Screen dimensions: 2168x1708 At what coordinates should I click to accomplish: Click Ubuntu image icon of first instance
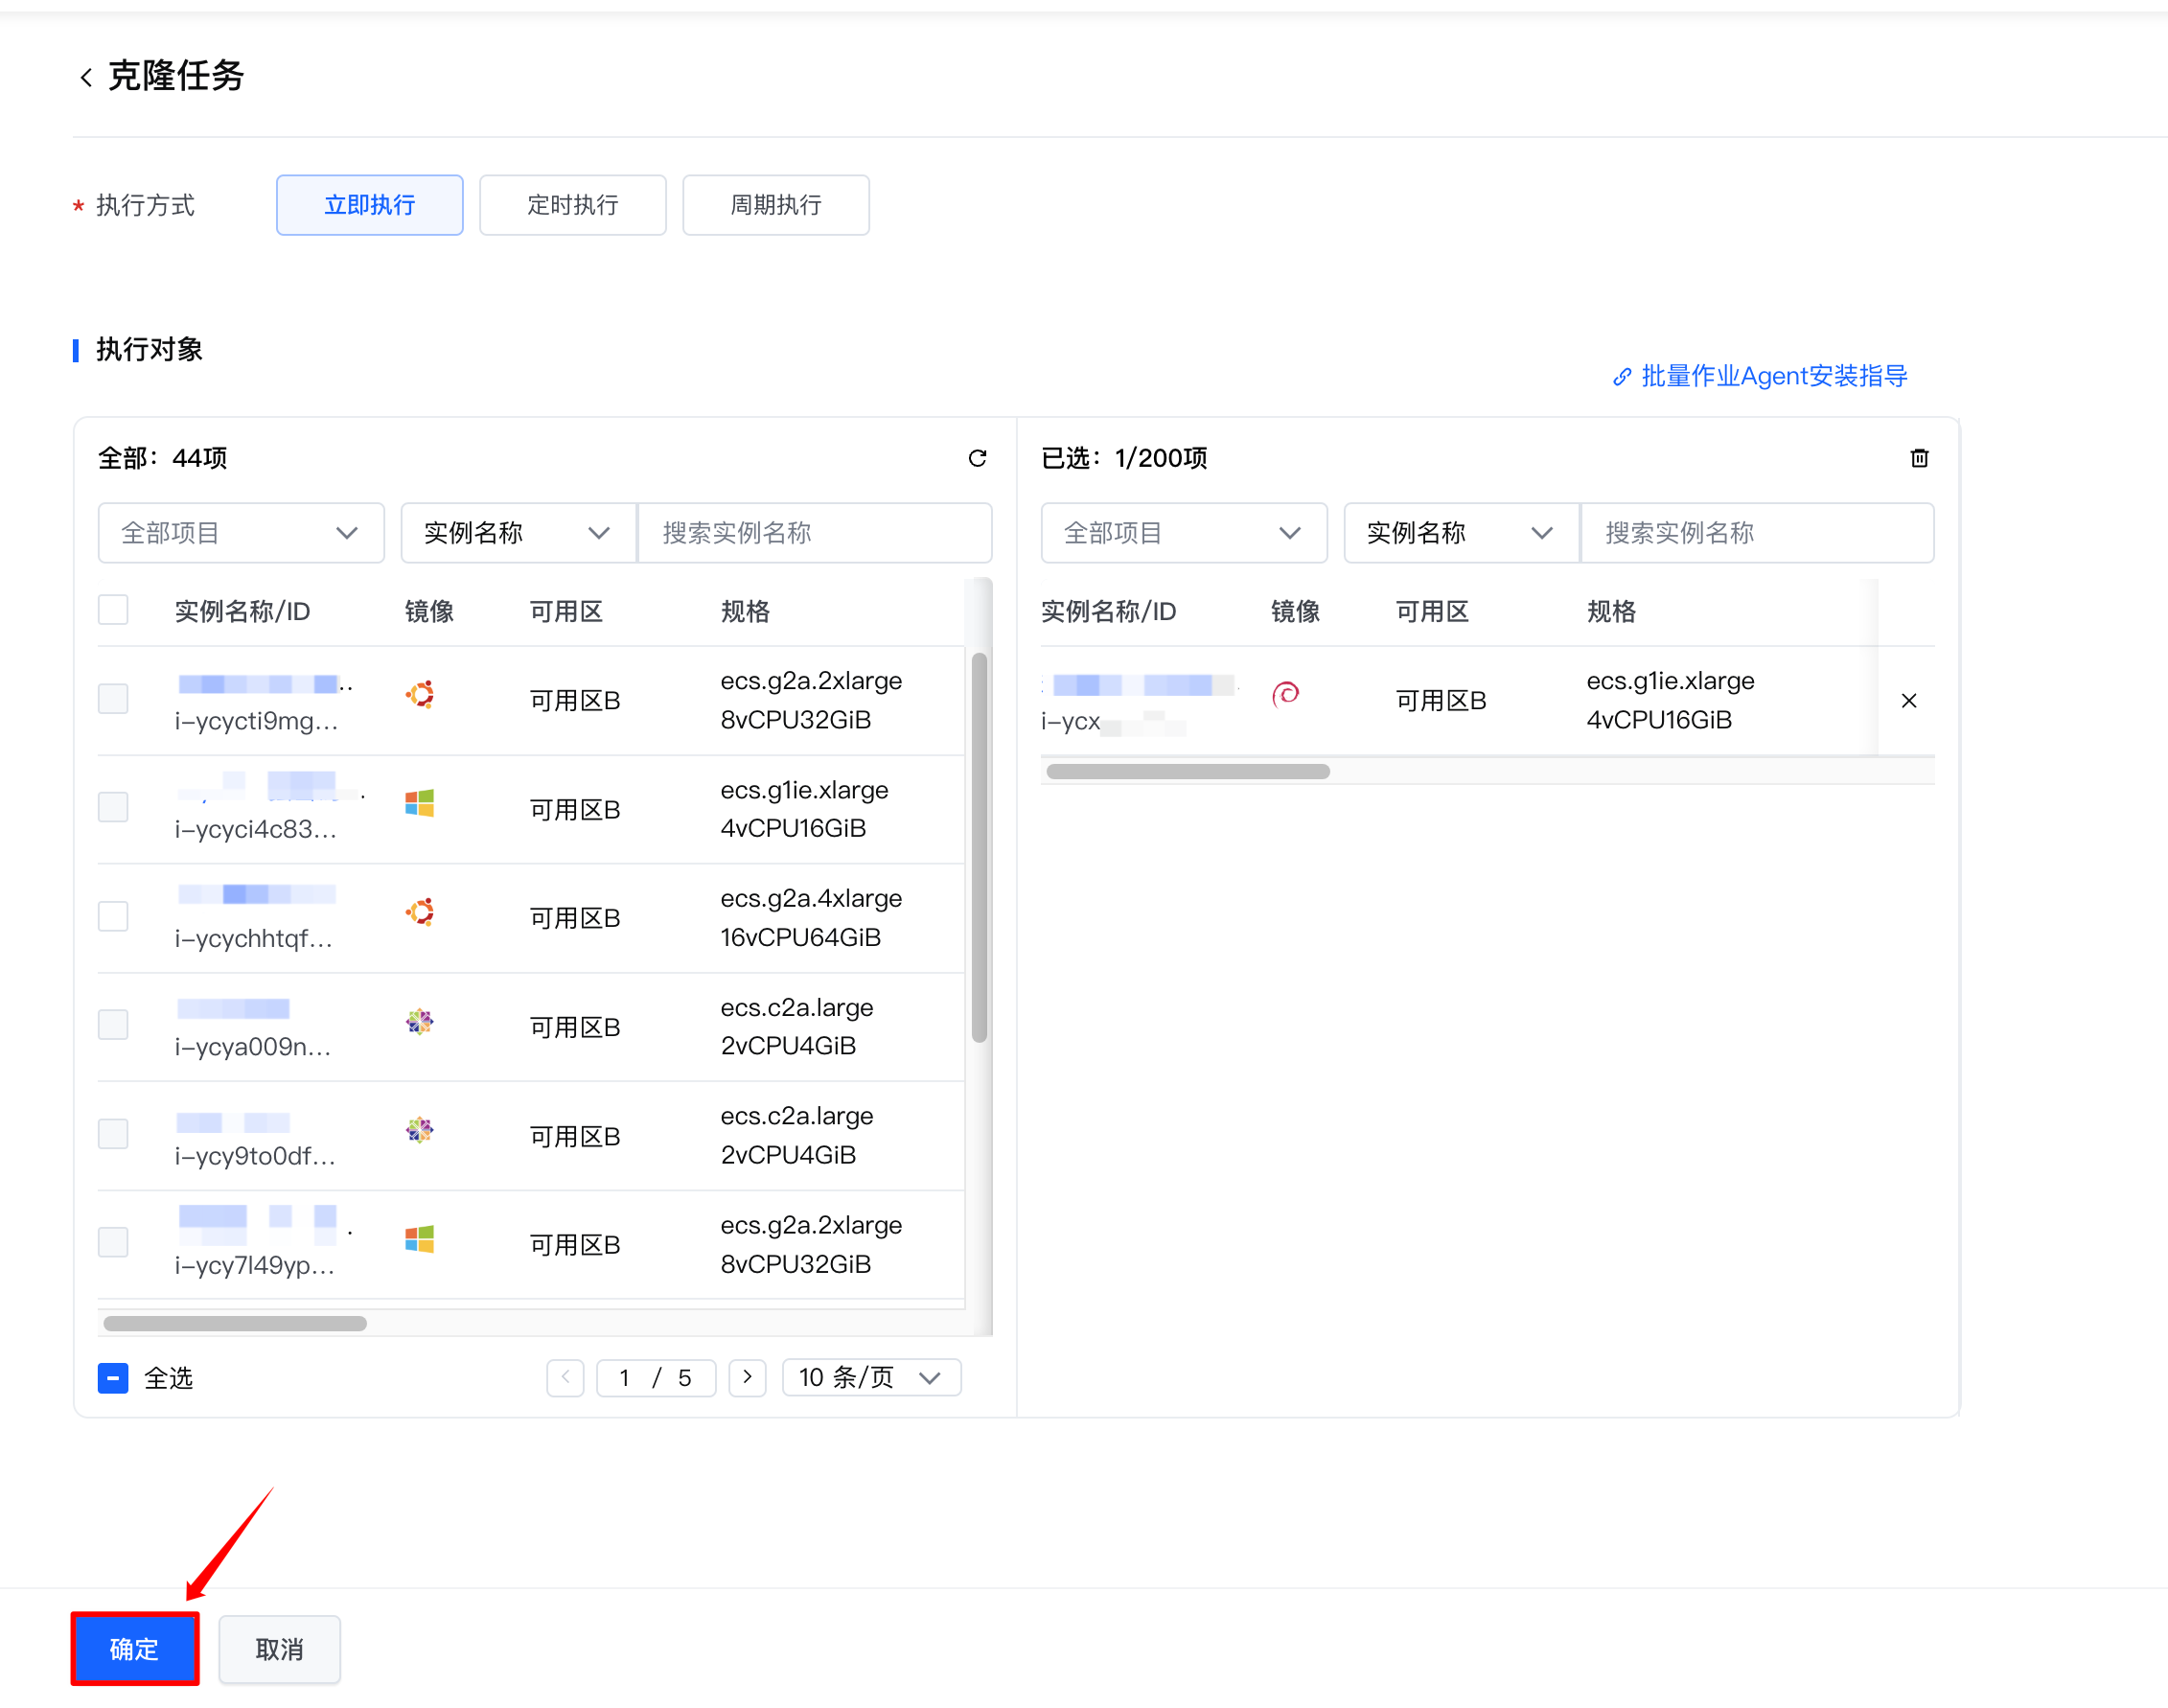click(x=420, y=695)
